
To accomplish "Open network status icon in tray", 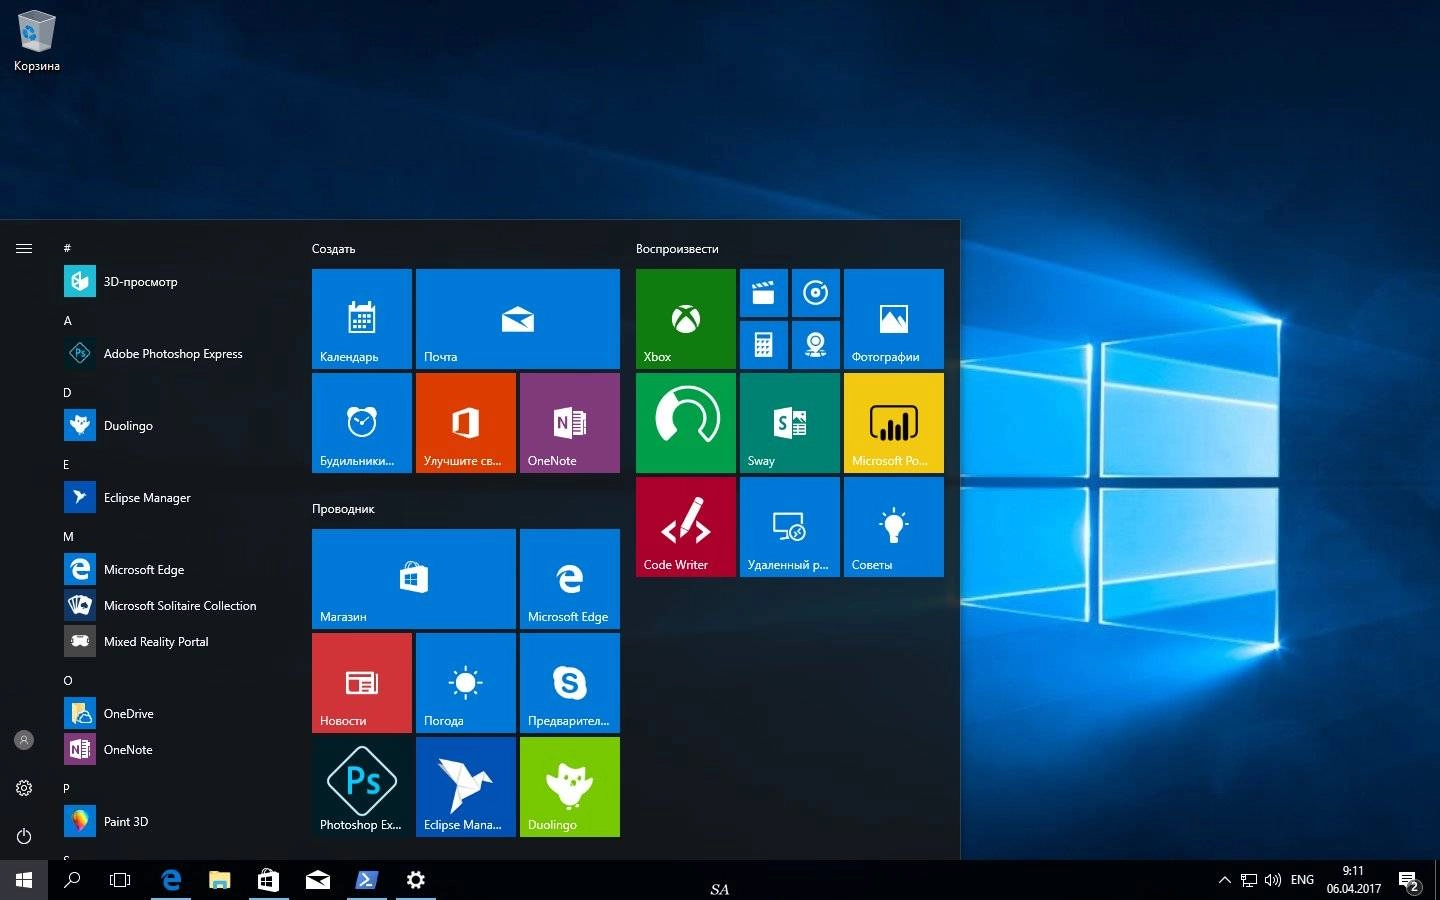I will click(1249, 880).
